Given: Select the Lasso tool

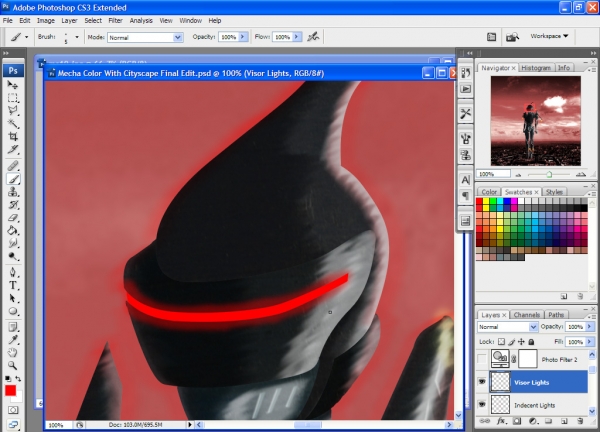Looking at the screenshot, I should pyautogui.click(x=13, y=111).
